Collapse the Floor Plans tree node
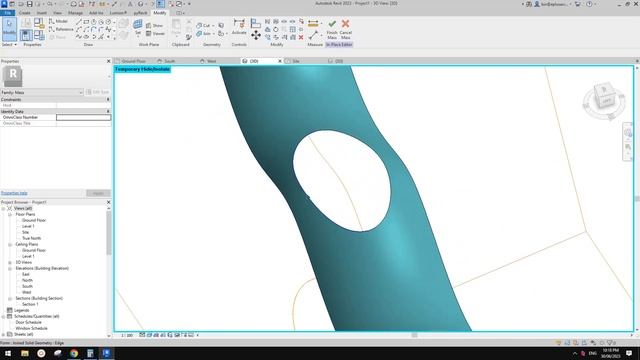The height and width of the screenshot is (360, 640). [x=10, y=214]
